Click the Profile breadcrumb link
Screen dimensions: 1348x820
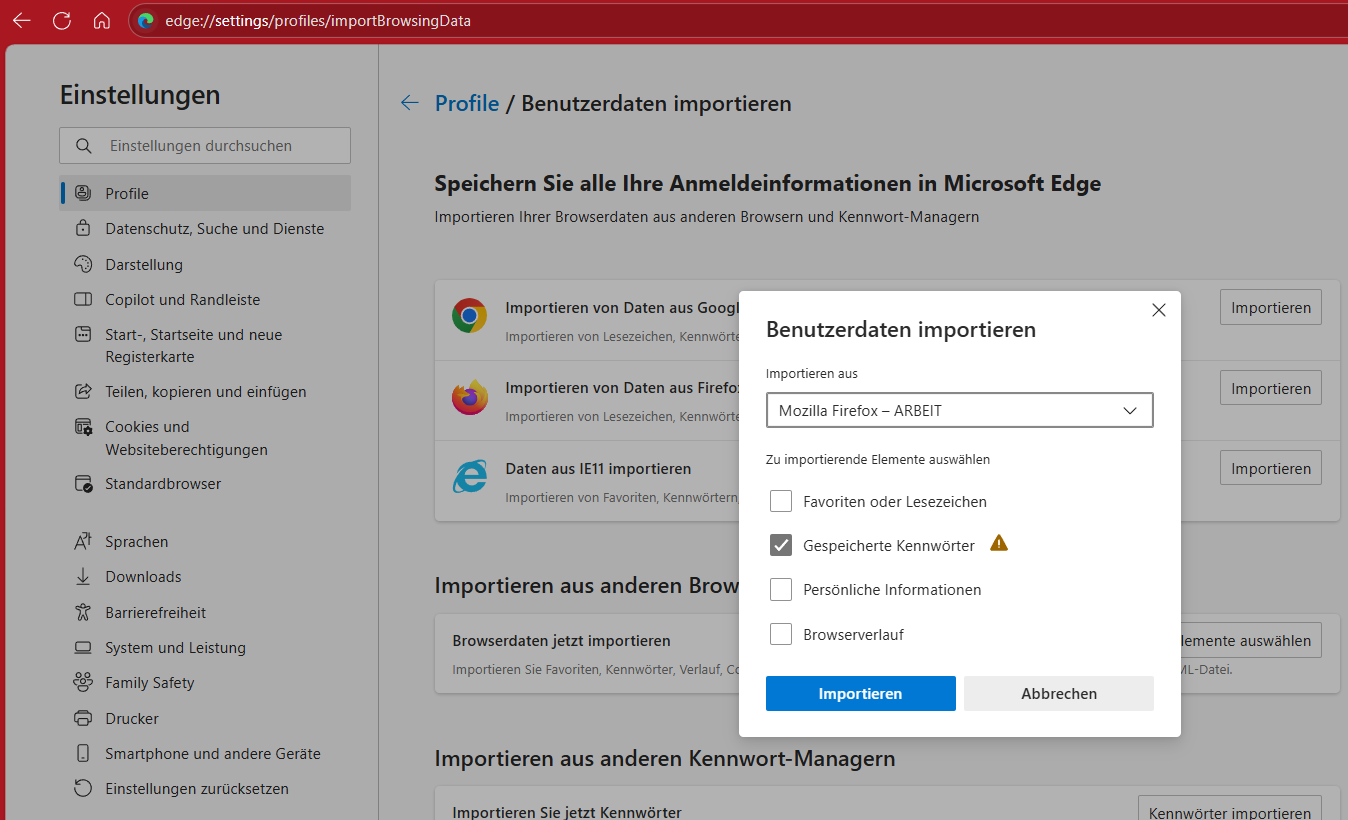(467, 103)
